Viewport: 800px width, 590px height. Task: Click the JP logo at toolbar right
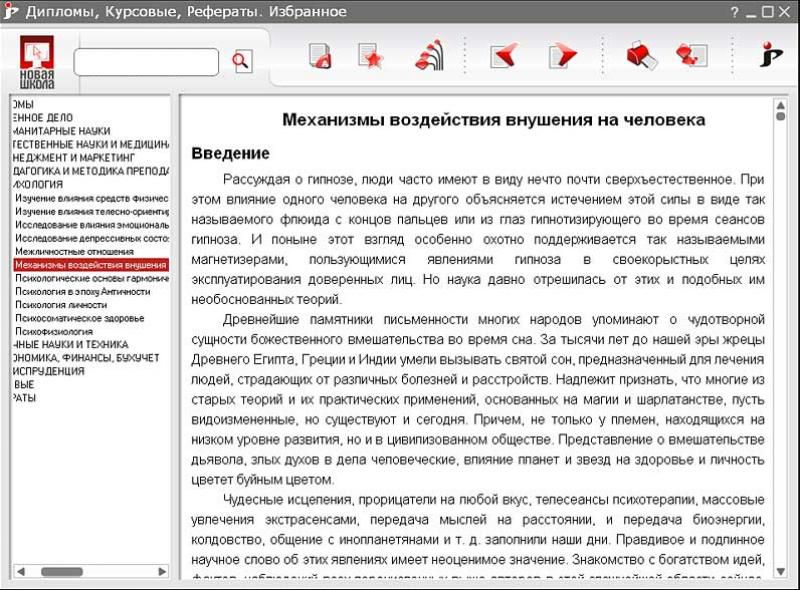pyautogui.click(x=771, y=55)
